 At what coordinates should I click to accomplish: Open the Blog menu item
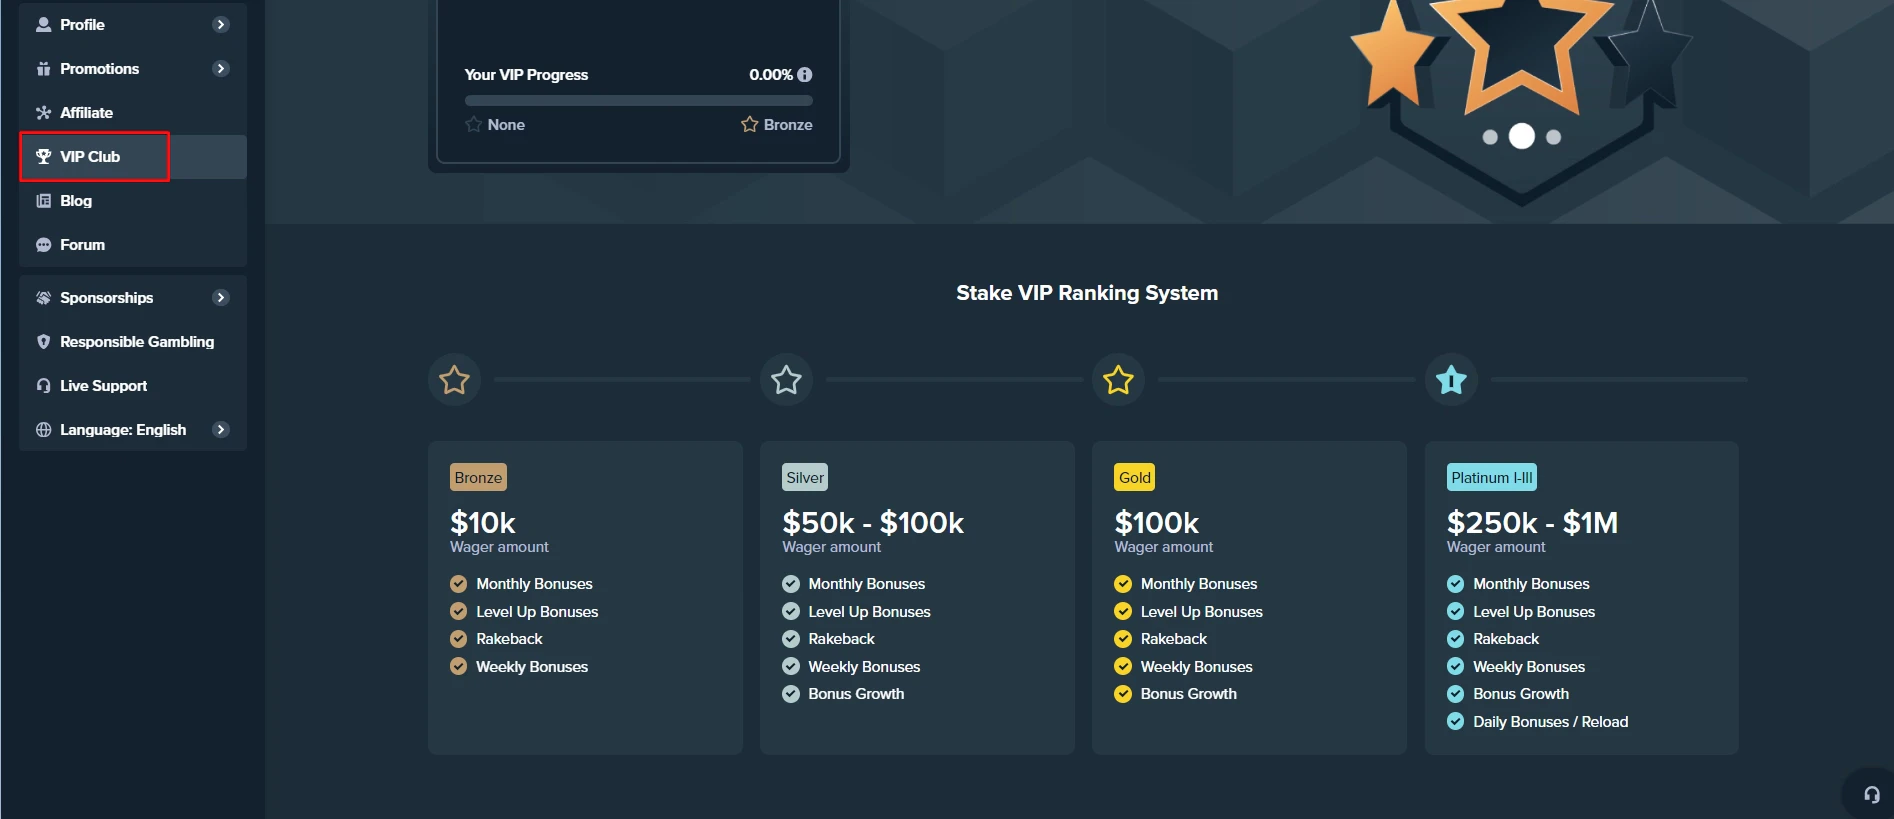click(x=133, y=200)
